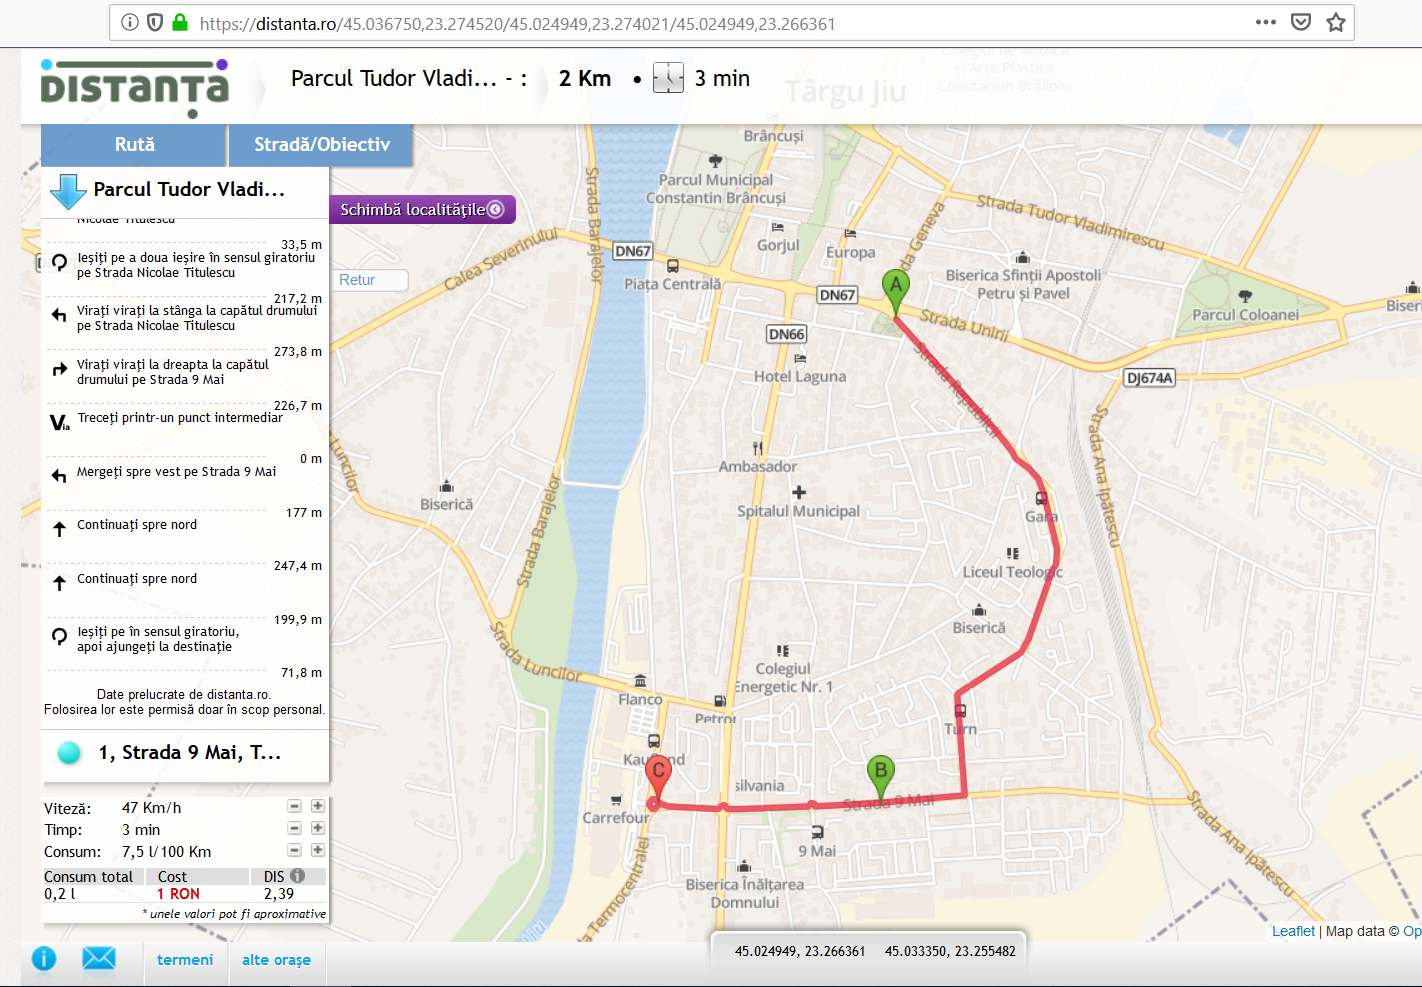Click the green secure padlock icon
The height and width of the screenshot is (987, 1422).
pos(180,22)
